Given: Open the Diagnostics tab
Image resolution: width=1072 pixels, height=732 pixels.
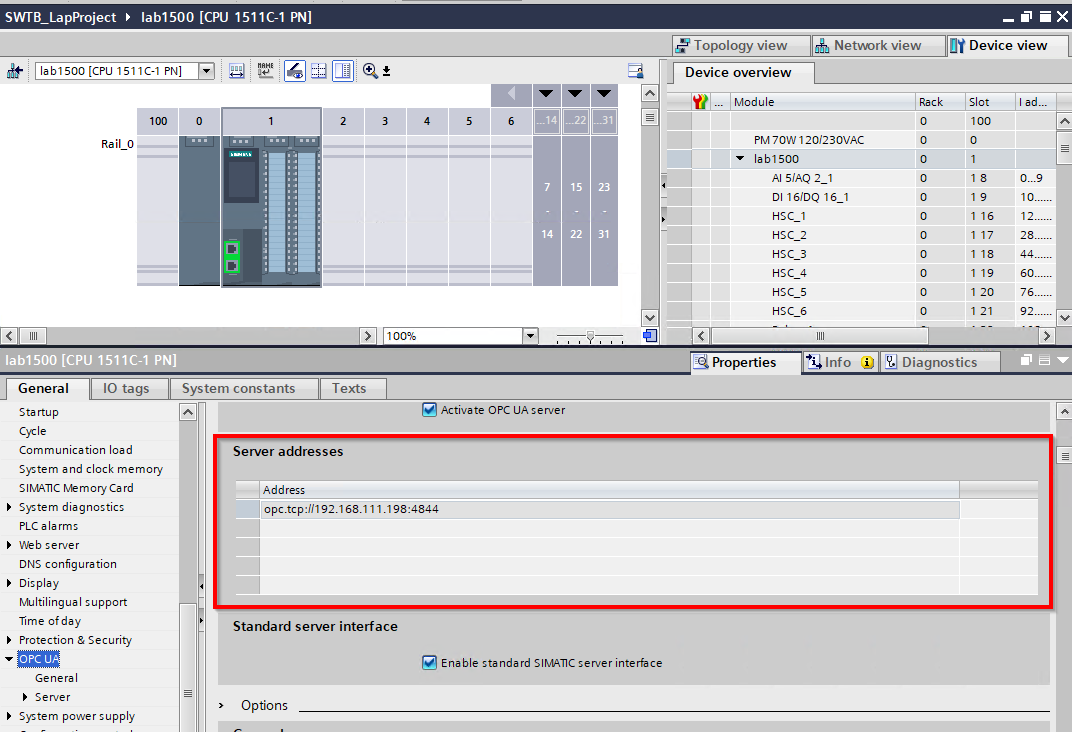Looking at the screenshot, I should [x=938, y=361].
